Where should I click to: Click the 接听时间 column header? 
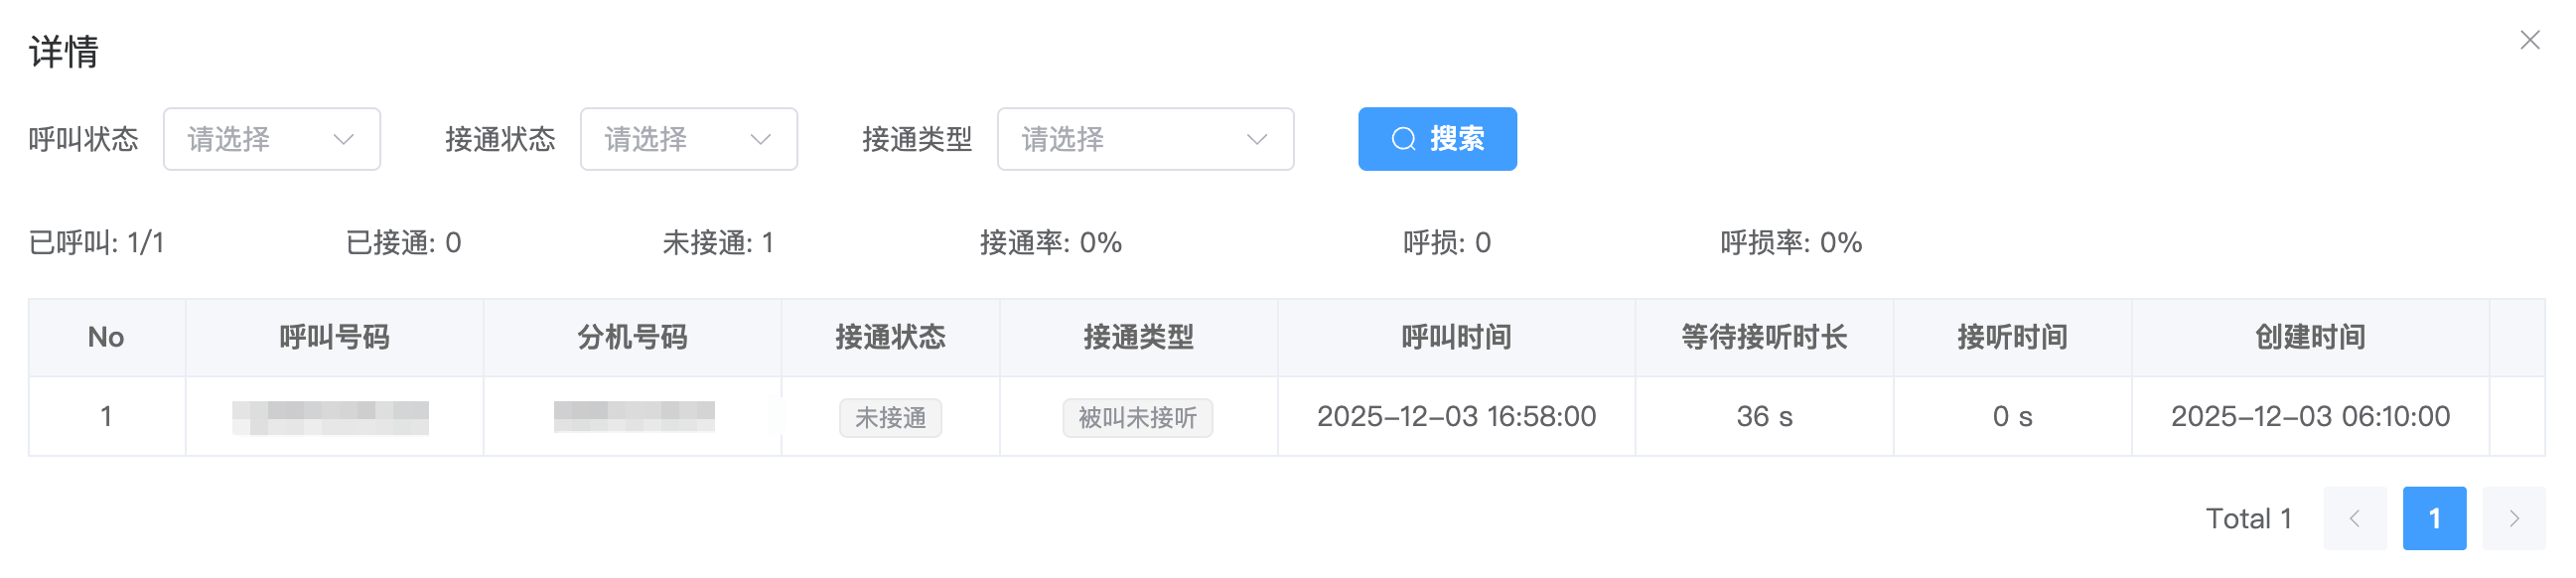tap(2012, 337)
